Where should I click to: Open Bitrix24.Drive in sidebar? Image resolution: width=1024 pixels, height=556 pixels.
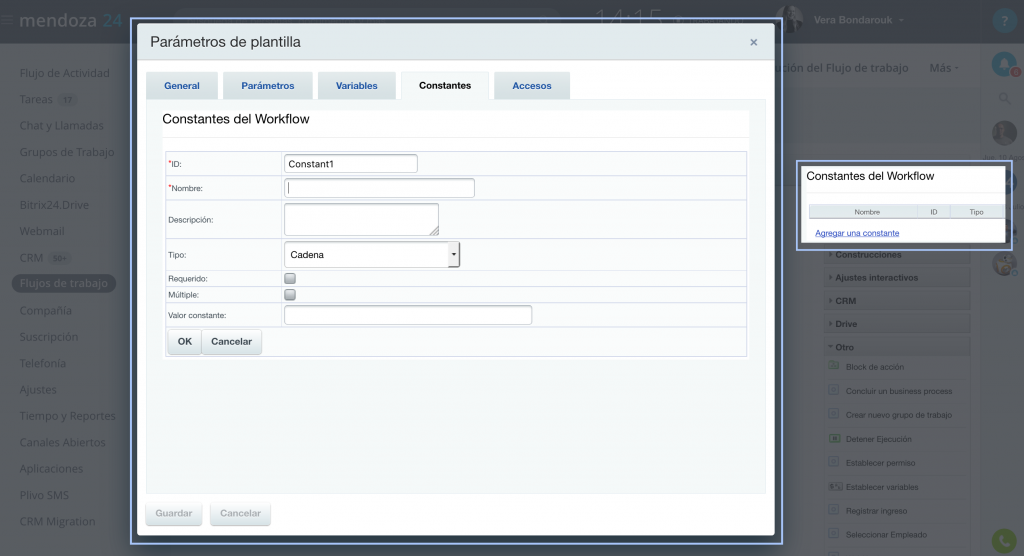[x=54, y=205]
